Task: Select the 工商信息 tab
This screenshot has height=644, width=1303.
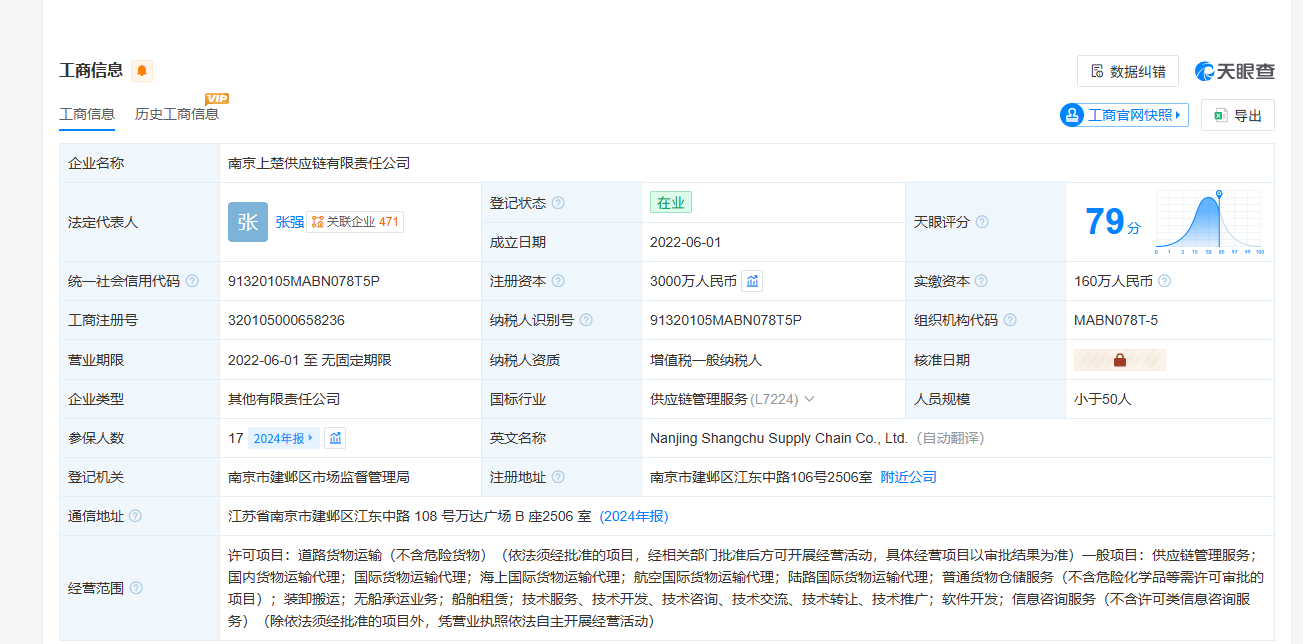Action: pos(87,114)
